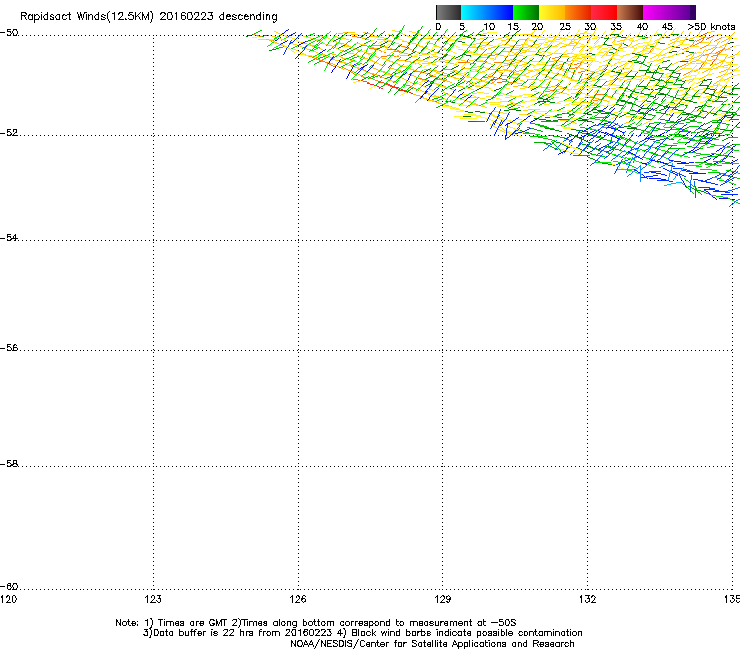The image size is (740, 650).
Task: Click the latitude label -50
Action: point(9,33)
